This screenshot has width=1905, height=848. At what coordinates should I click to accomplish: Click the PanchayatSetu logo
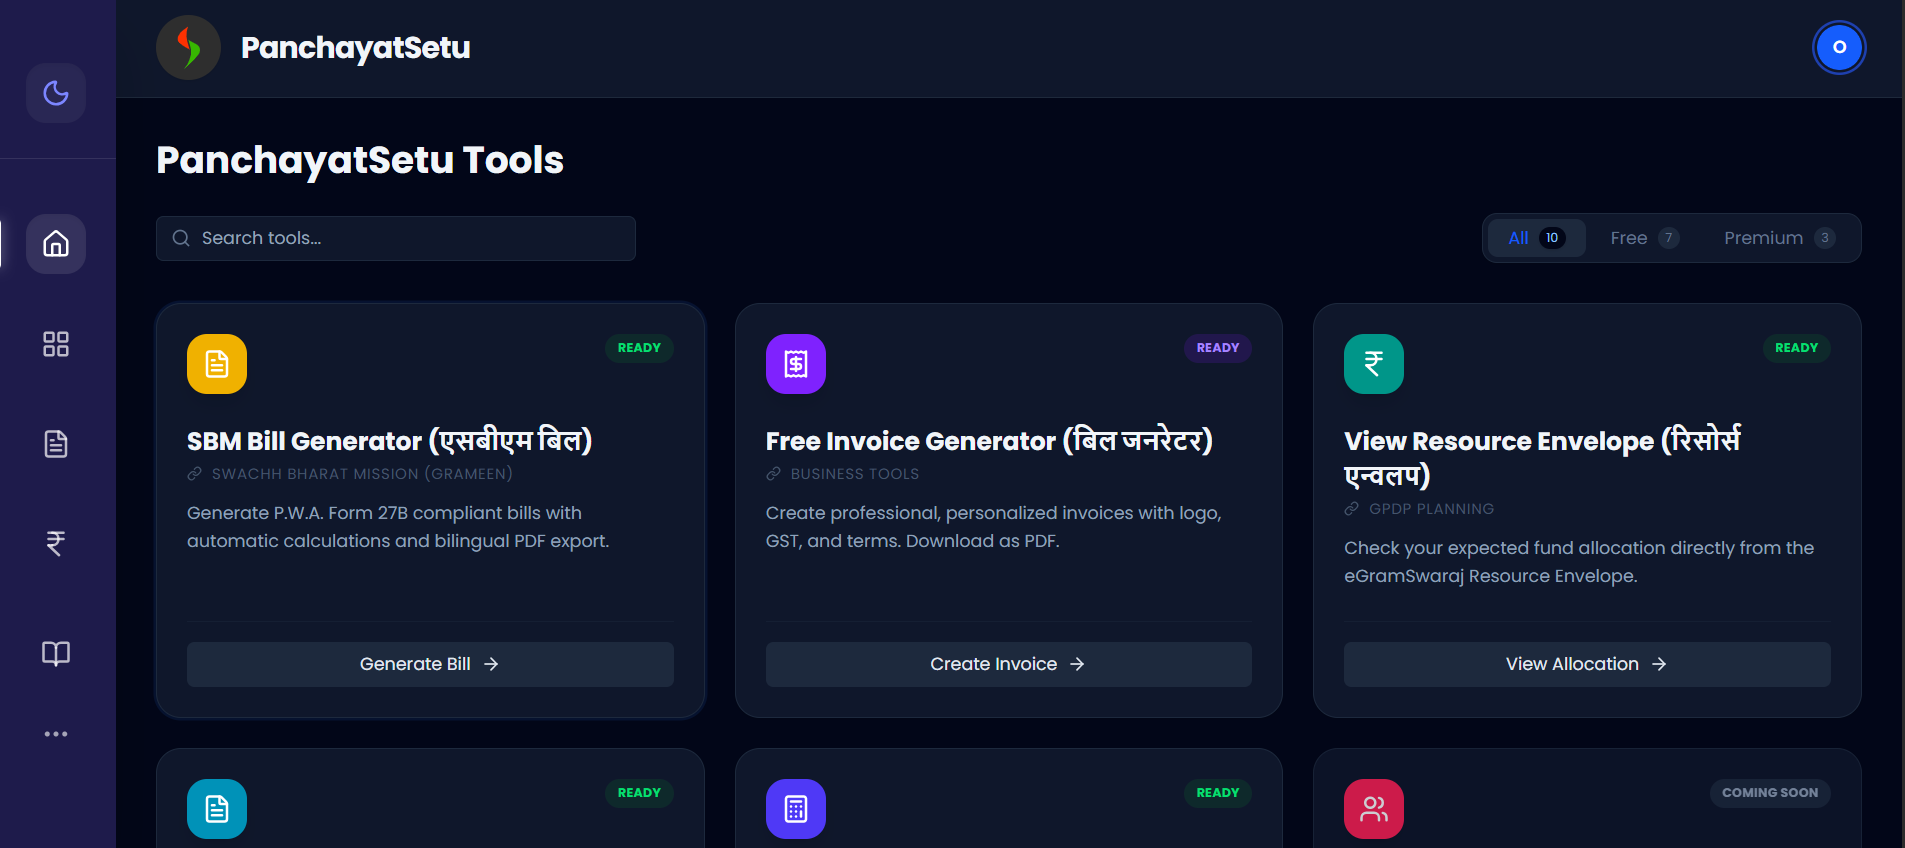(188, 46)
